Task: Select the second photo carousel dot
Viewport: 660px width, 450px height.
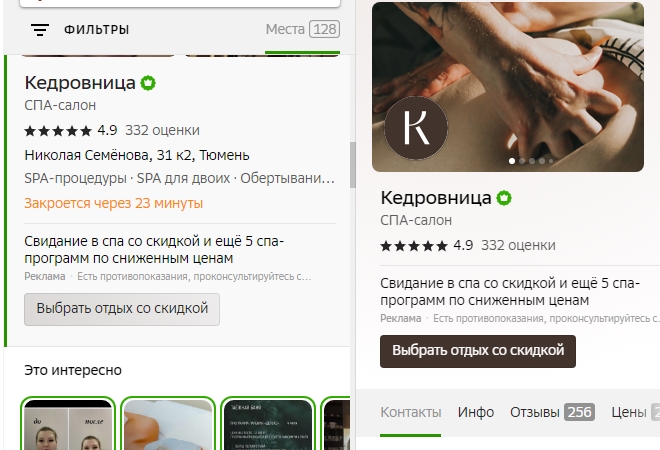Action: pyautogui.click(x=522, y=161)
